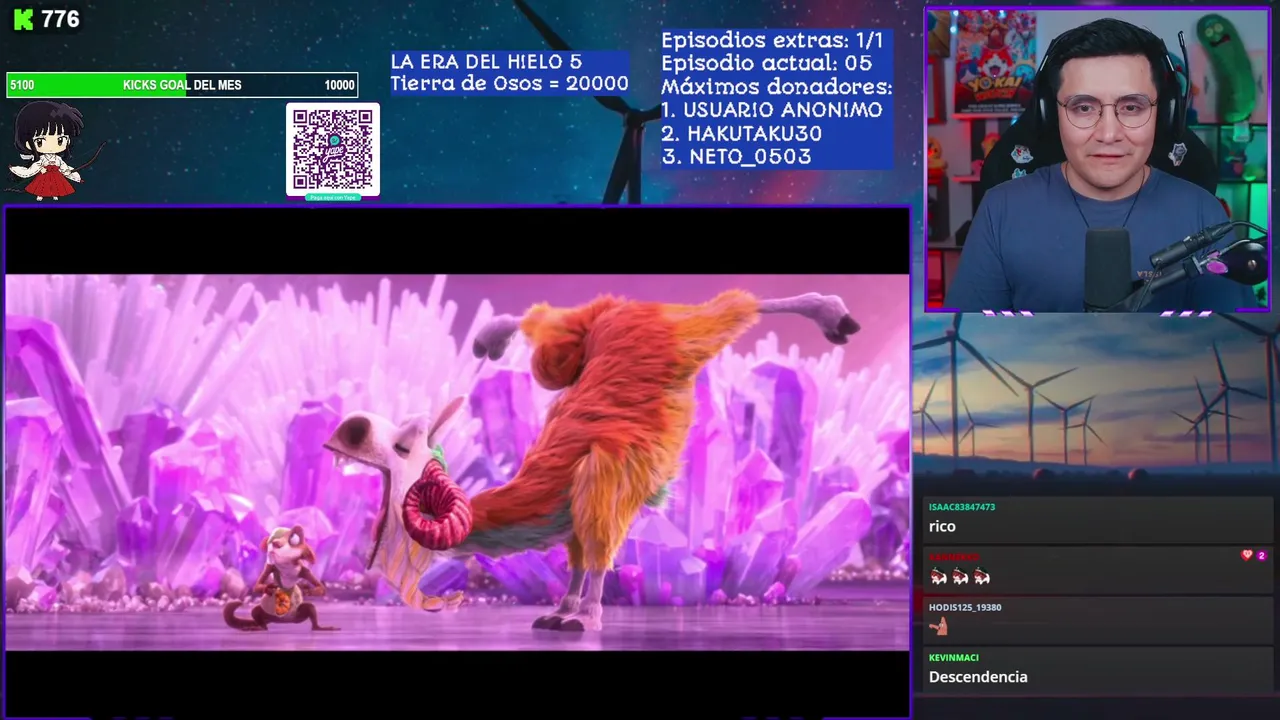This screenshot has height=720, width=1280.
Task: Click the goal's target value 10000
Action: click(339, 85)
